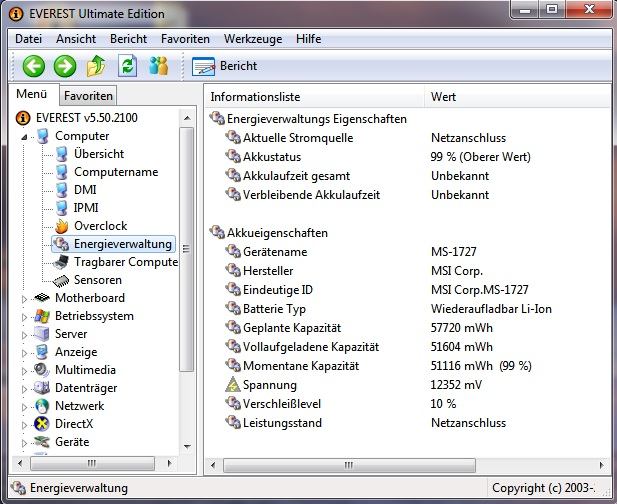Click the Betriebssystem Windows flag icon

pos(42,316)
